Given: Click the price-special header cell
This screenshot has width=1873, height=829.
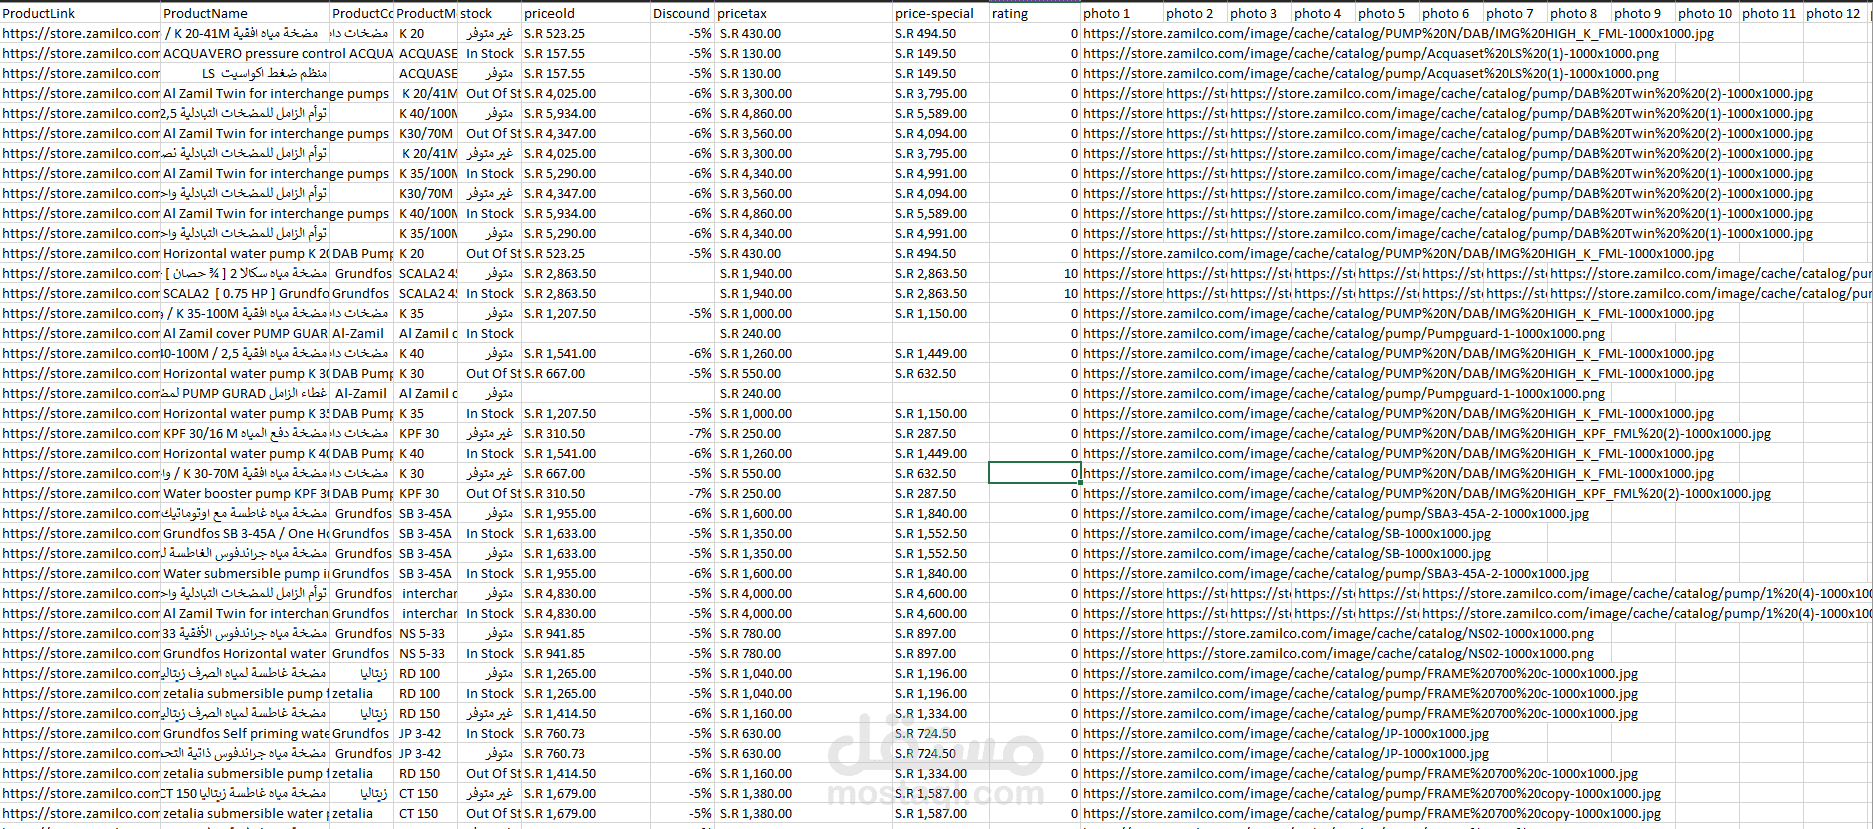Looking at the screenshot, I should coord(941,13).
